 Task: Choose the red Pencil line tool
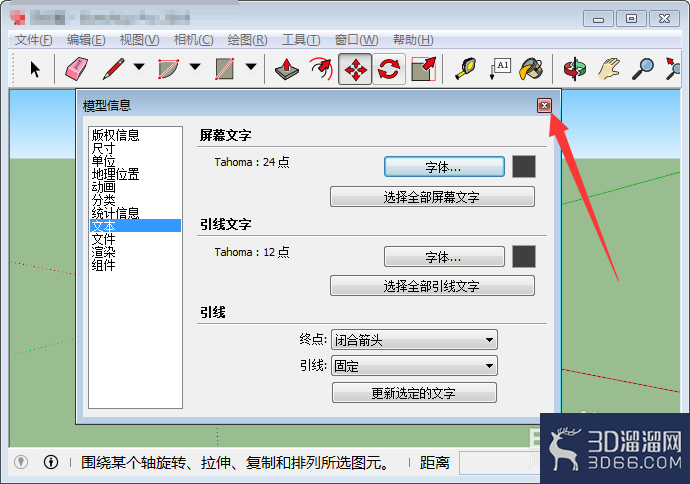113,69
